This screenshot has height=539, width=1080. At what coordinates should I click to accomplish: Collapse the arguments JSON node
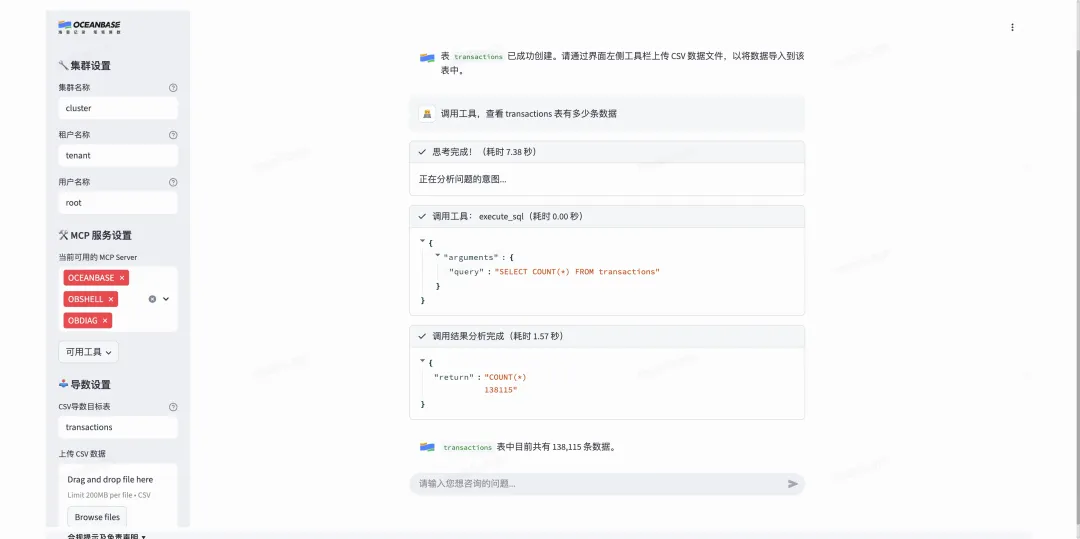click(437, 256)
